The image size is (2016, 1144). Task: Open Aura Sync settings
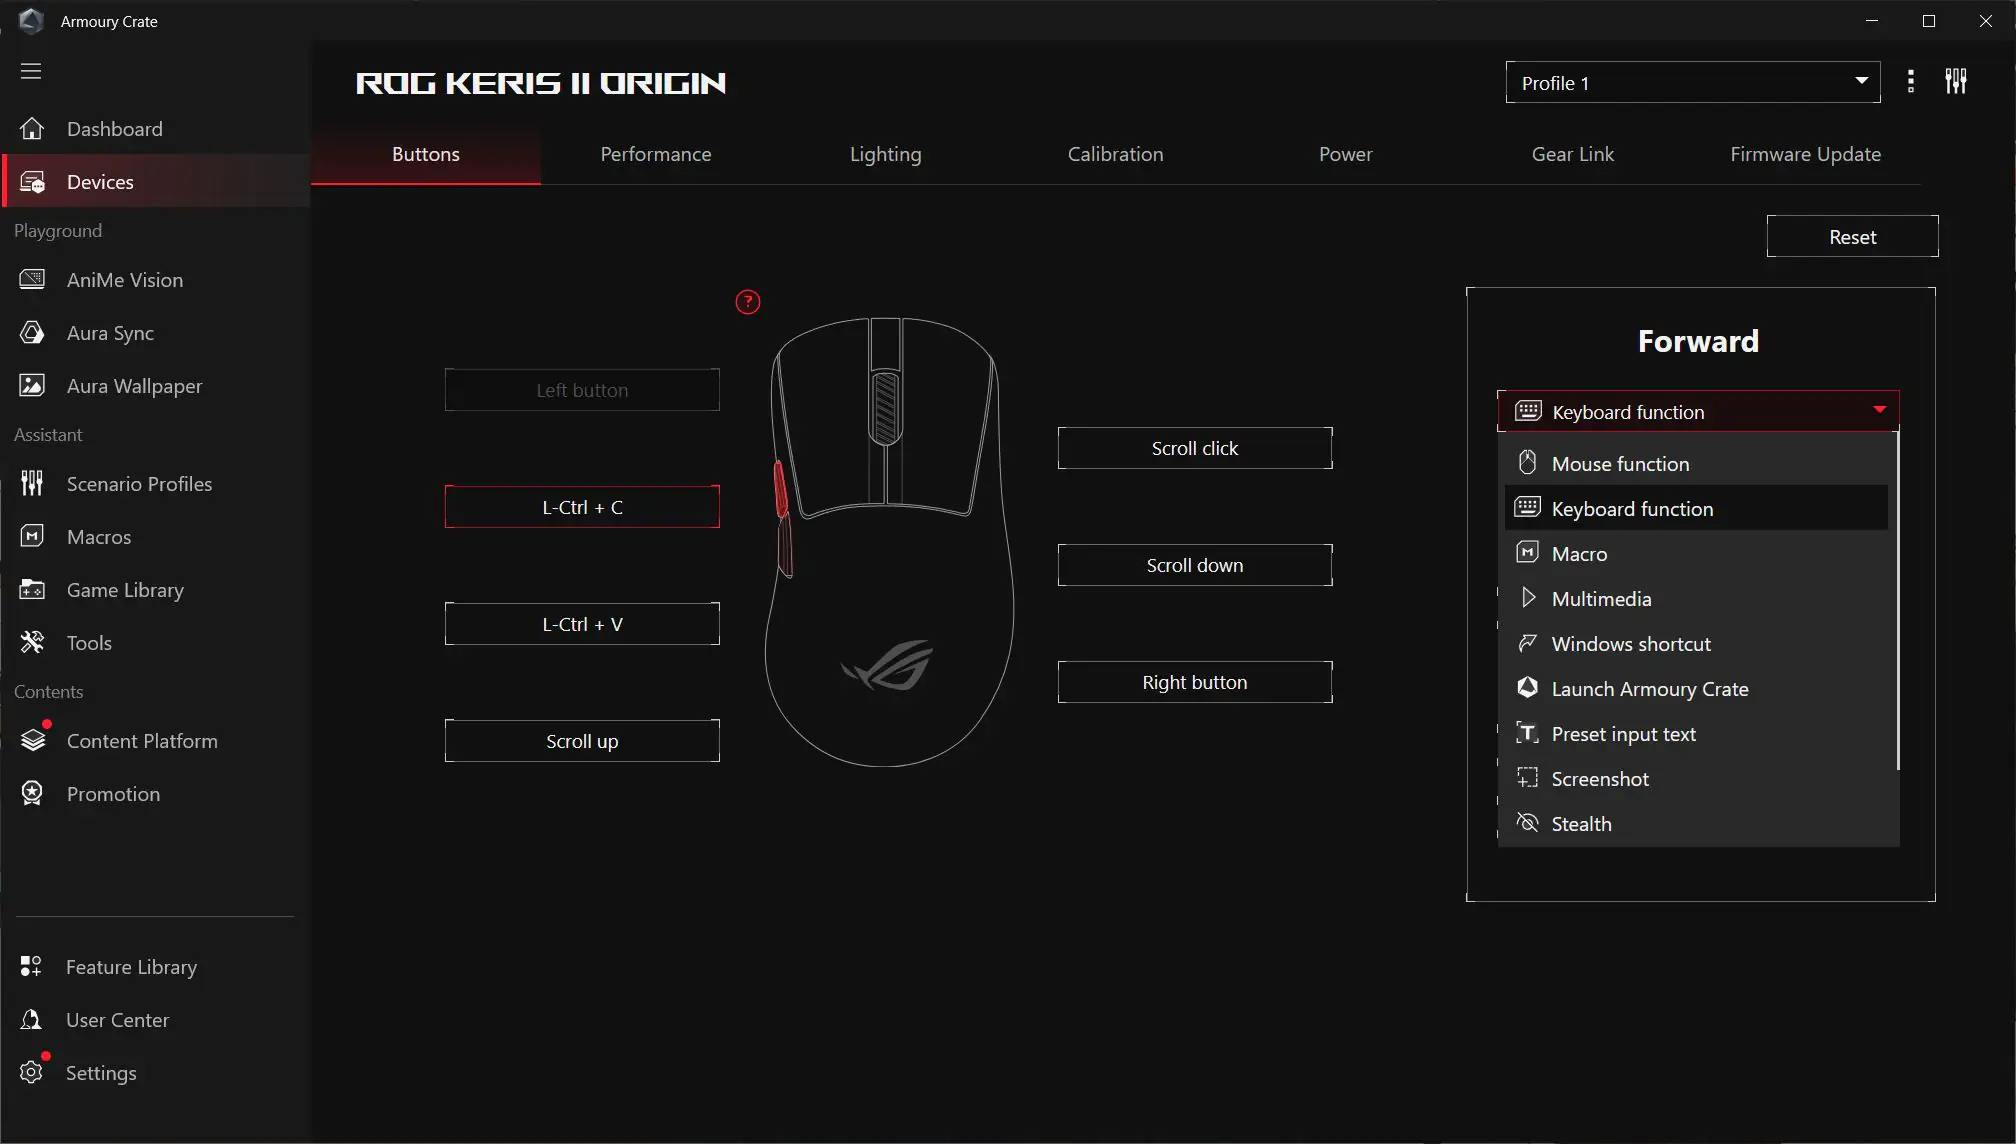tap(110, 332)
